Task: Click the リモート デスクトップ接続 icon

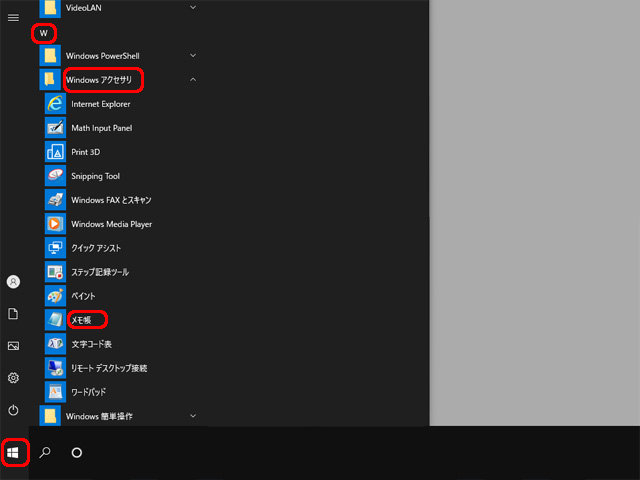Action: click(x=55, y=368)
